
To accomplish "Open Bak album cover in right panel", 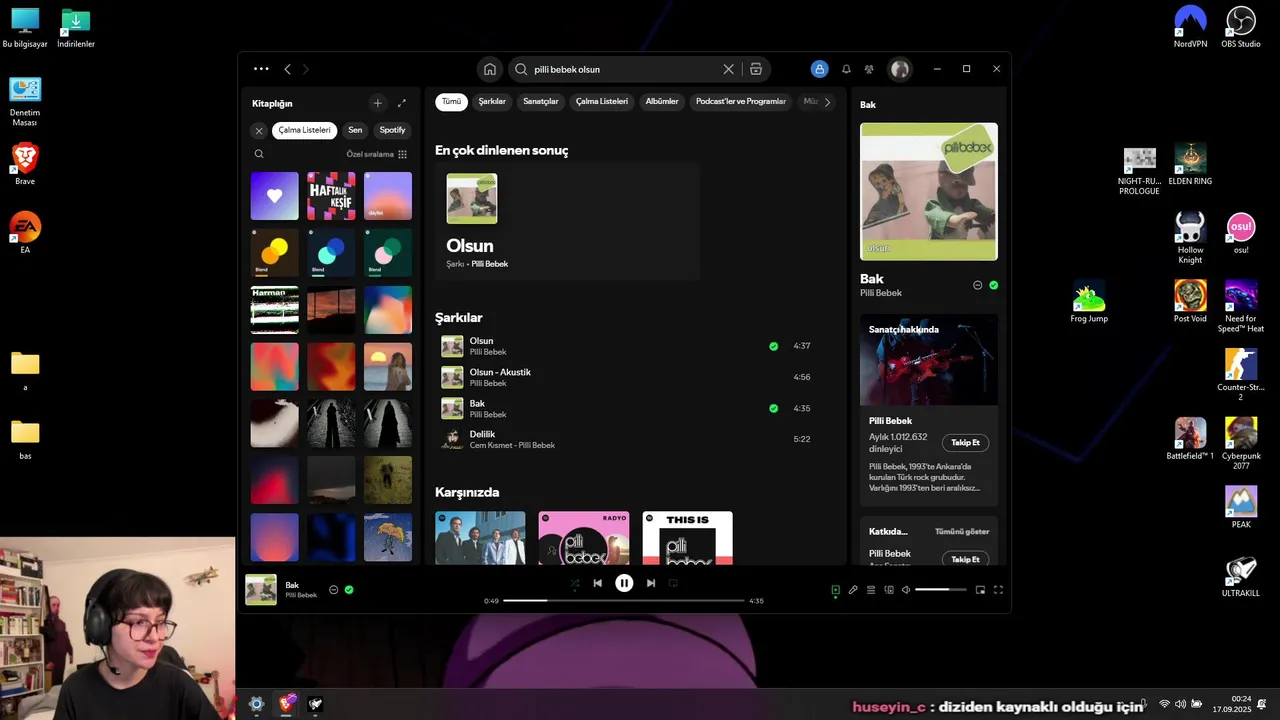I will pos(929,192).
